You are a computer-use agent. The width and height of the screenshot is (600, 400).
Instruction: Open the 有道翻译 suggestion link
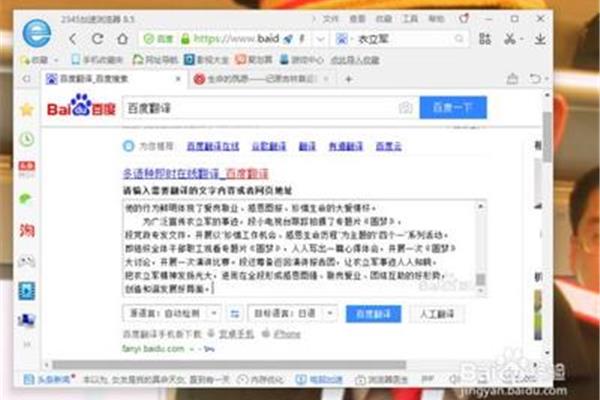tap(346, 146)
